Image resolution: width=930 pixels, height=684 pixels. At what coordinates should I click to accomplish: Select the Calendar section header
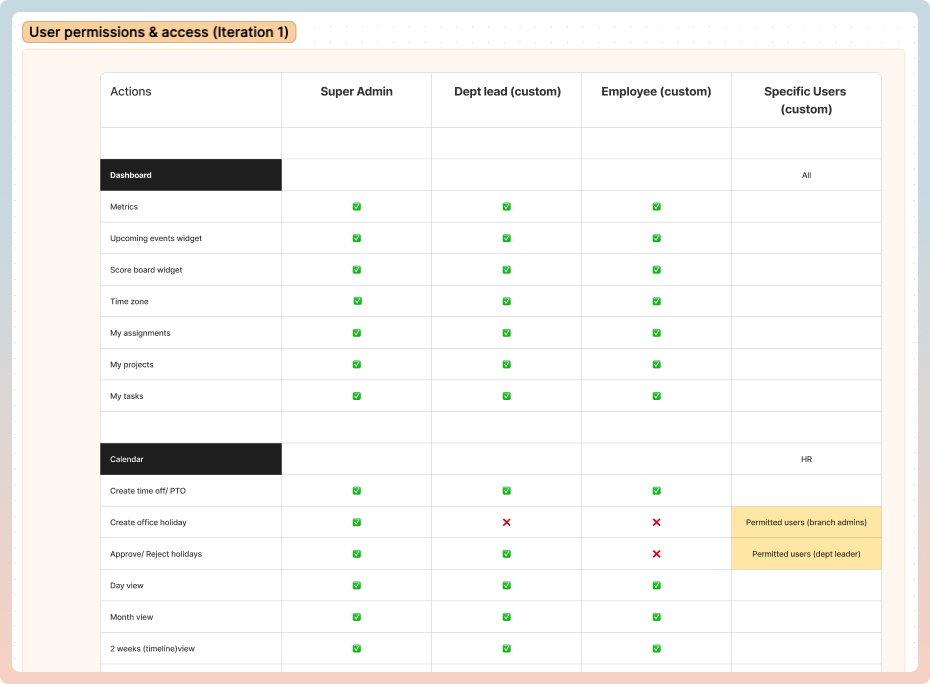point(191,459)
